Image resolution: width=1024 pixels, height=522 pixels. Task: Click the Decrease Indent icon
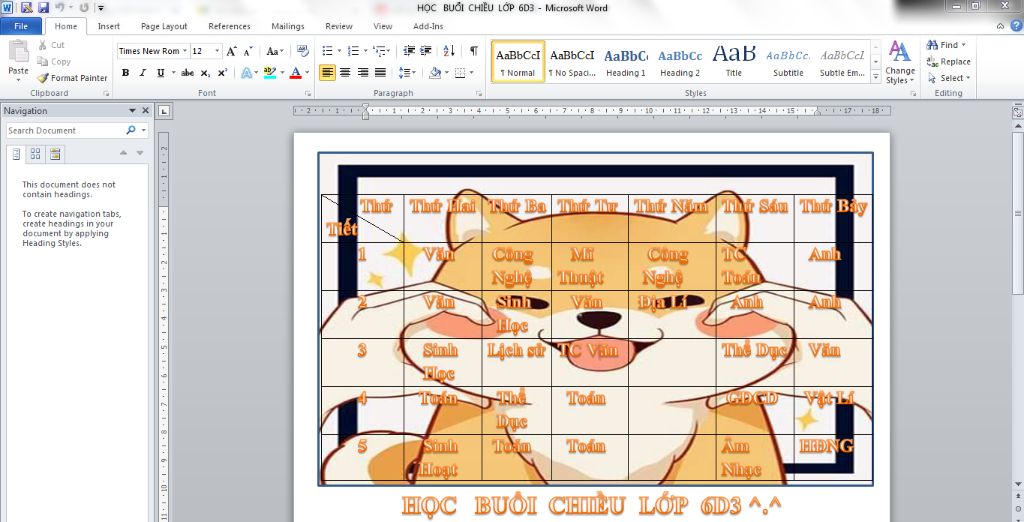pos(409,51)
